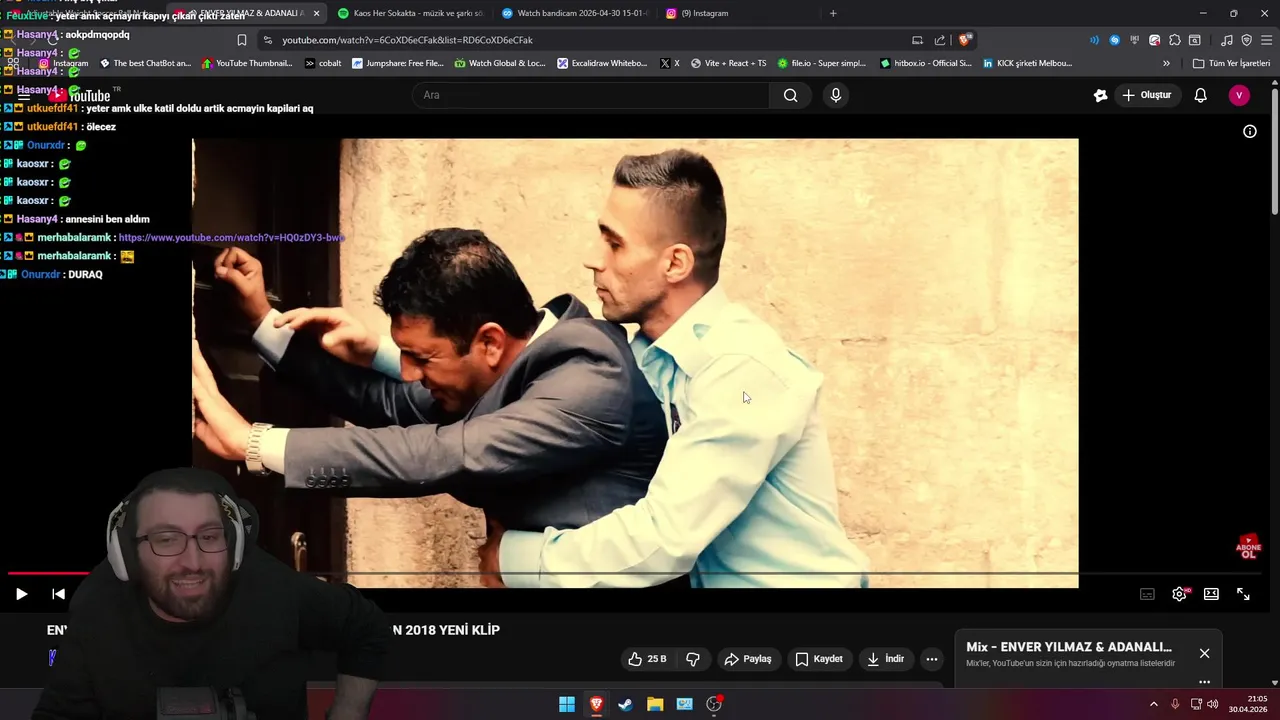
Task: Open the extensions puzzle icon
Action: click(1175, 40)
